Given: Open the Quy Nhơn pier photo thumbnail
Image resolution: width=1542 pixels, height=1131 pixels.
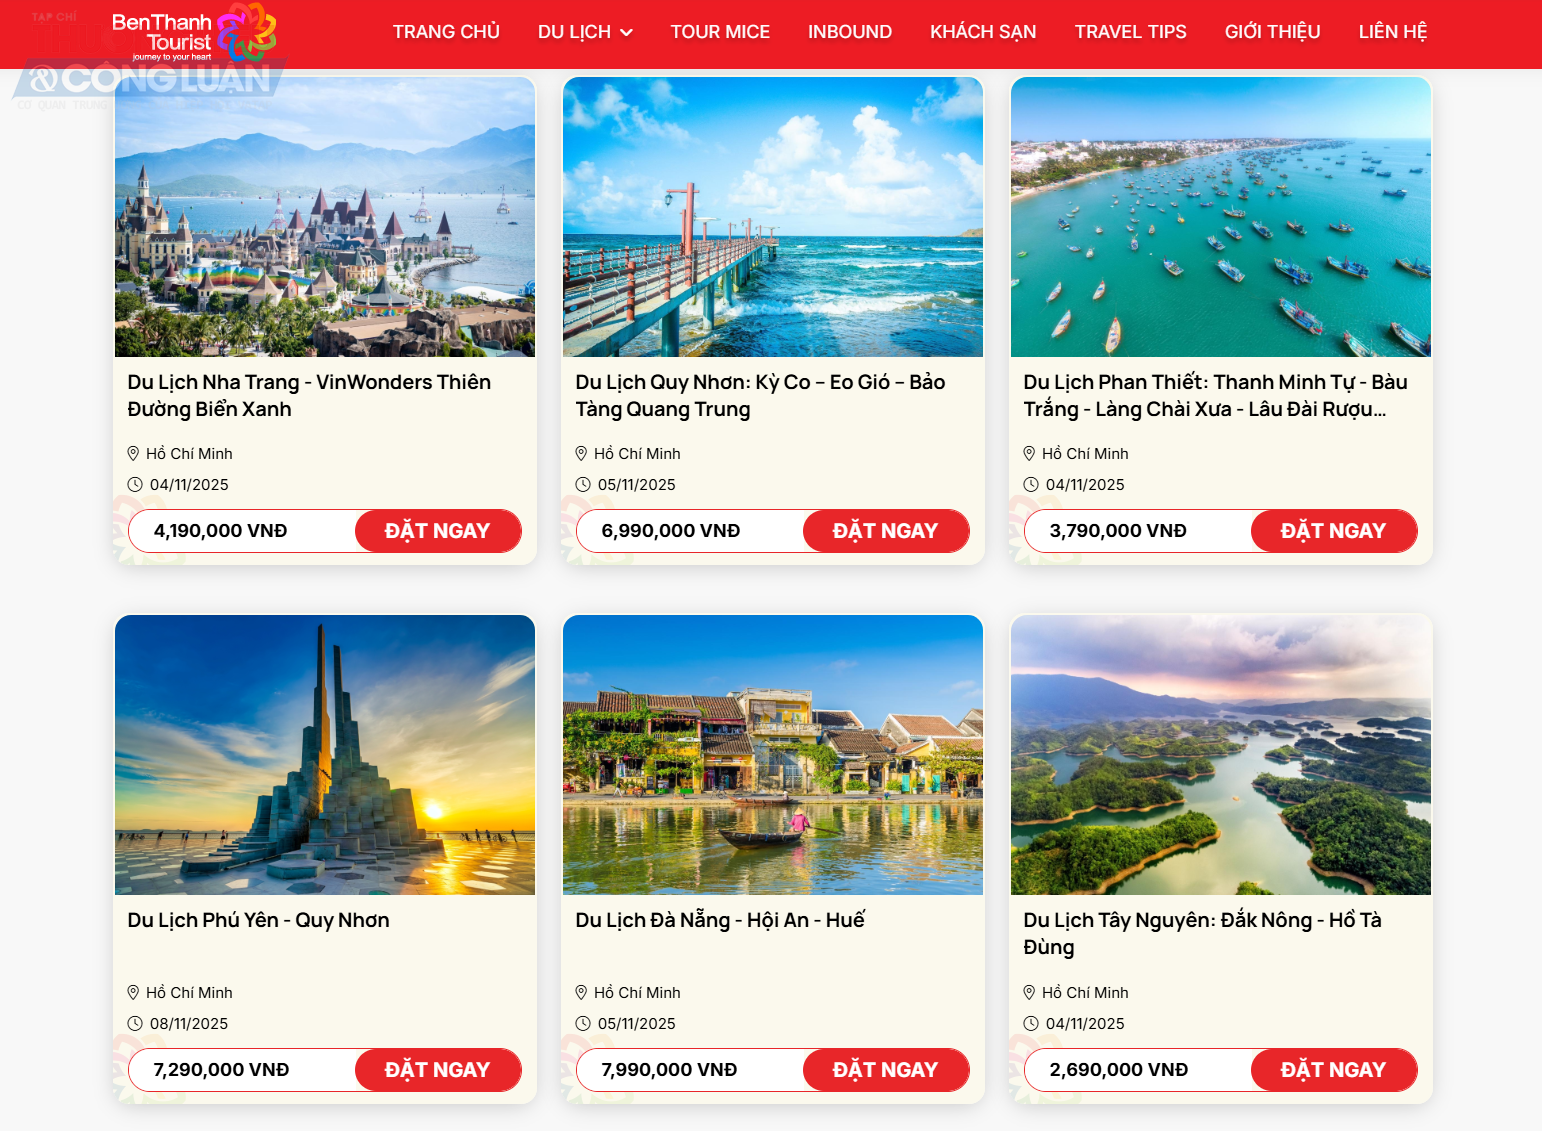Looking at the screenshot, I should point(773,217).
